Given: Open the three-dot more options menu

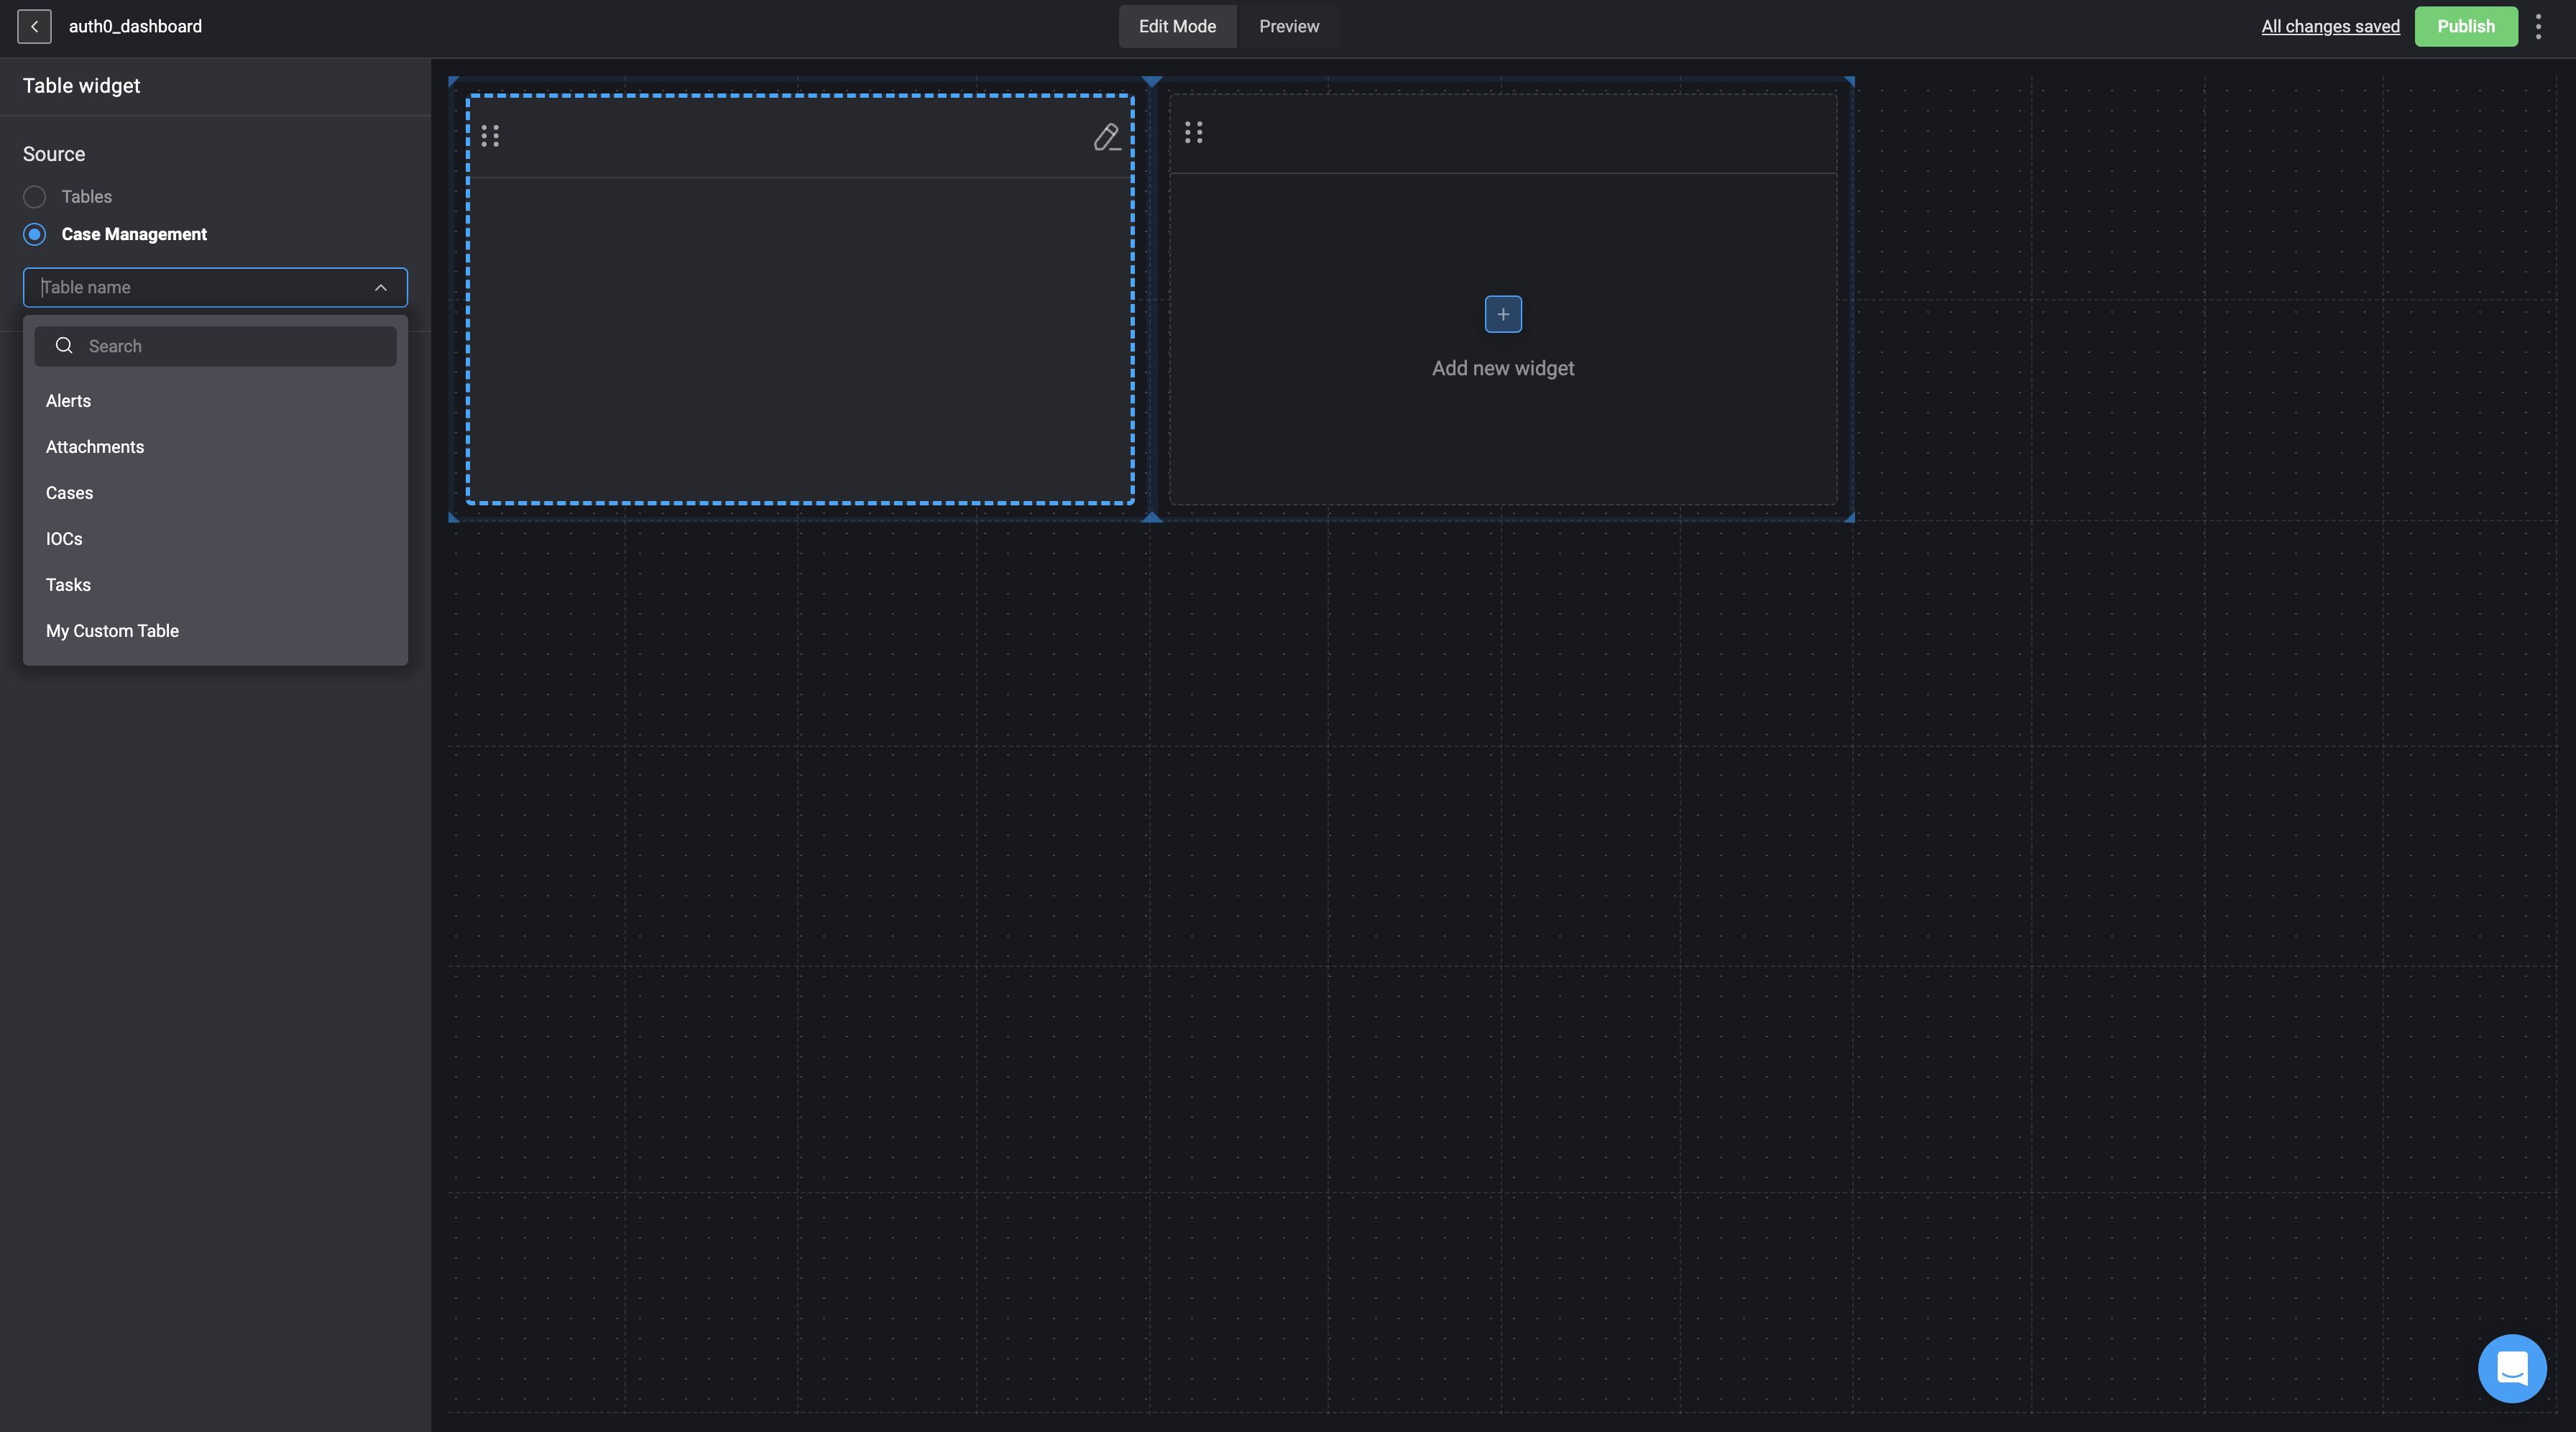Looking at the screenshot, I should [x=2538, y=27].
